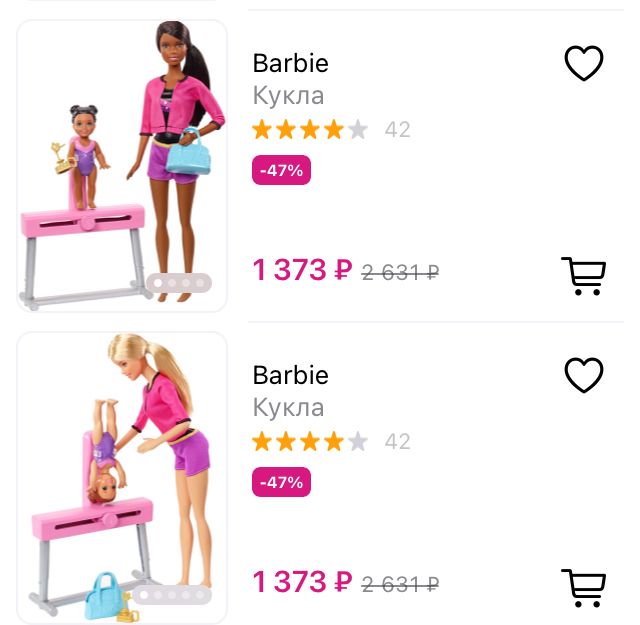The image size is (640, 625).
Task: Add blonde Barbie doll to cart
Action: tap(584, 588)
